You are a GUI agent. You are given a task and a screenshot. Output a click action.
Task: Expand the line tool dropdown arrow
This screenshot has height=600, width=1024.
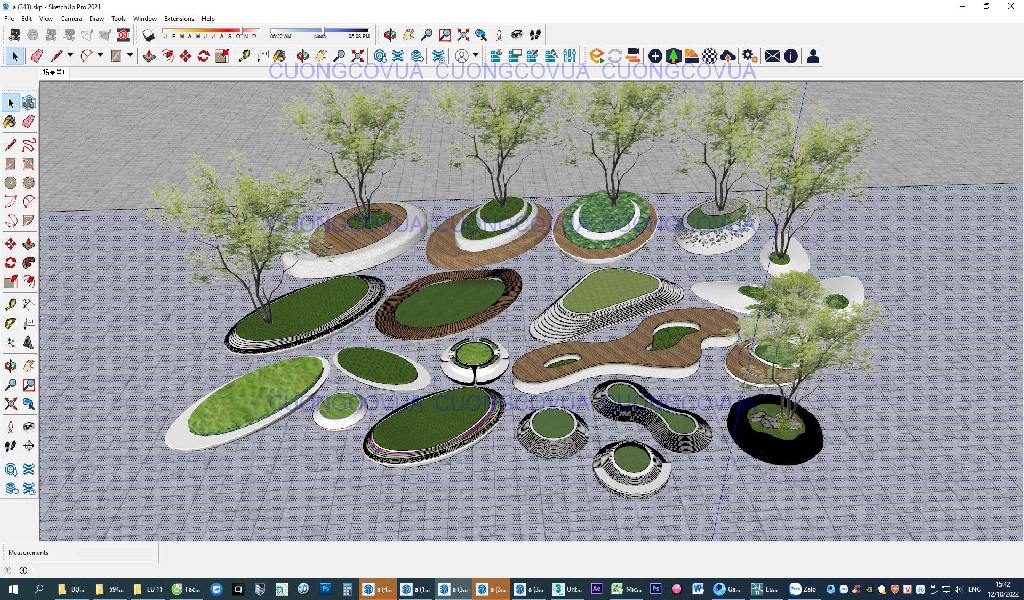point(71,56)
